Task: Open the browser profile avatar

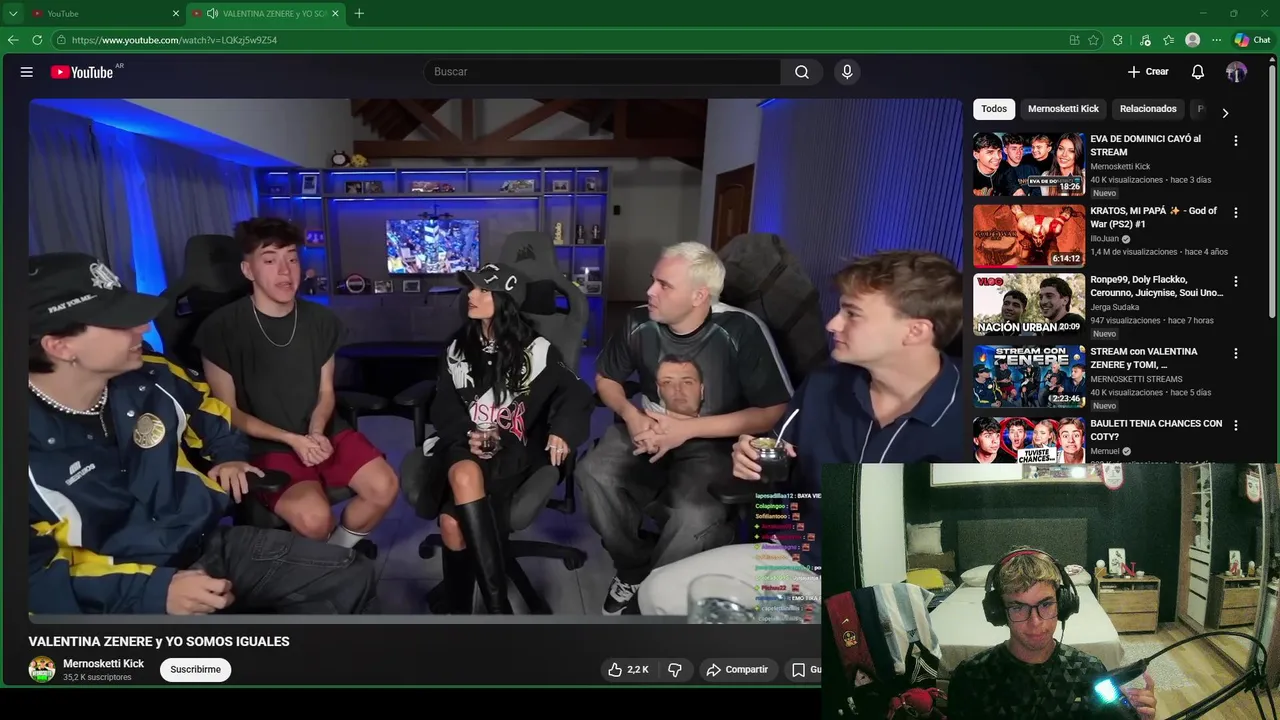Action: [1192, 40]
